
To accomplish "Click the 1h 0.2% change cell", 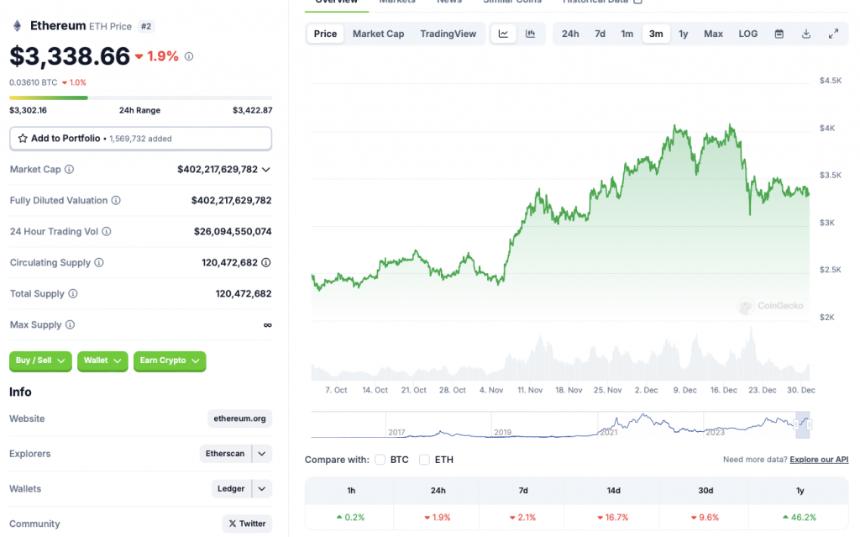I will 350,517.
